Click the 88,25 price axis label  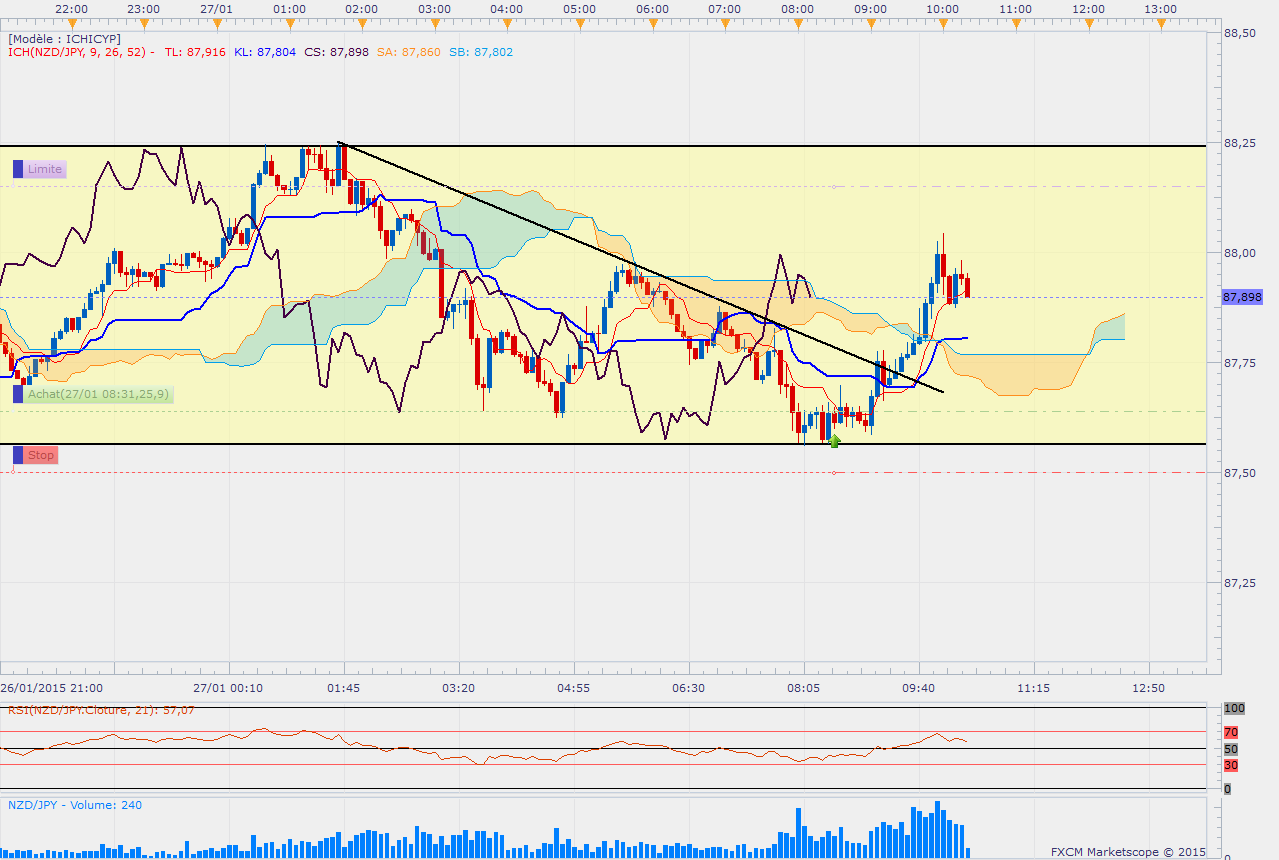[1240, 143]
